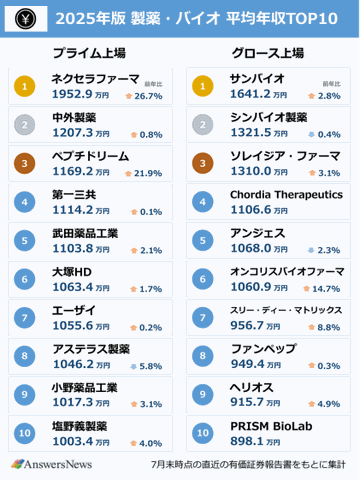Click the AnswersNews logo at the bottom

52,464
